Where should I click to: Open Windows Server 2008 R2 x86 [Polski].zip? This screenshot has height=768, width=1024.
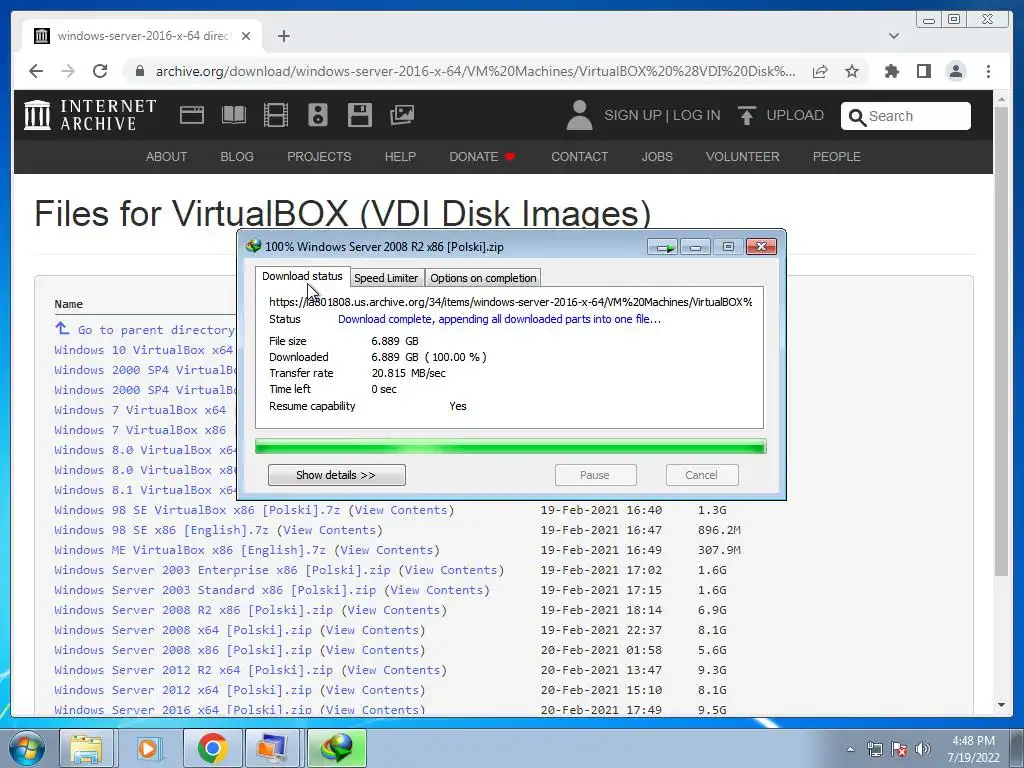pos(193,610)
